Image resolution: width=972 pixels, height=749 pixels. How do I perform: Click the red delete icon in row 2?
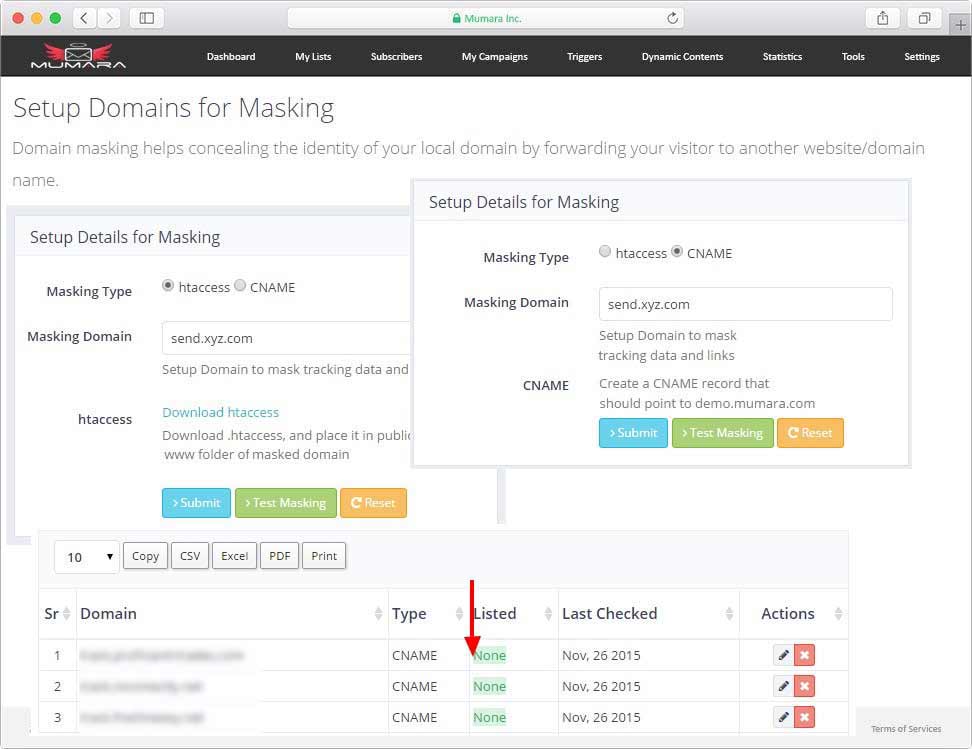coord(805,686)
